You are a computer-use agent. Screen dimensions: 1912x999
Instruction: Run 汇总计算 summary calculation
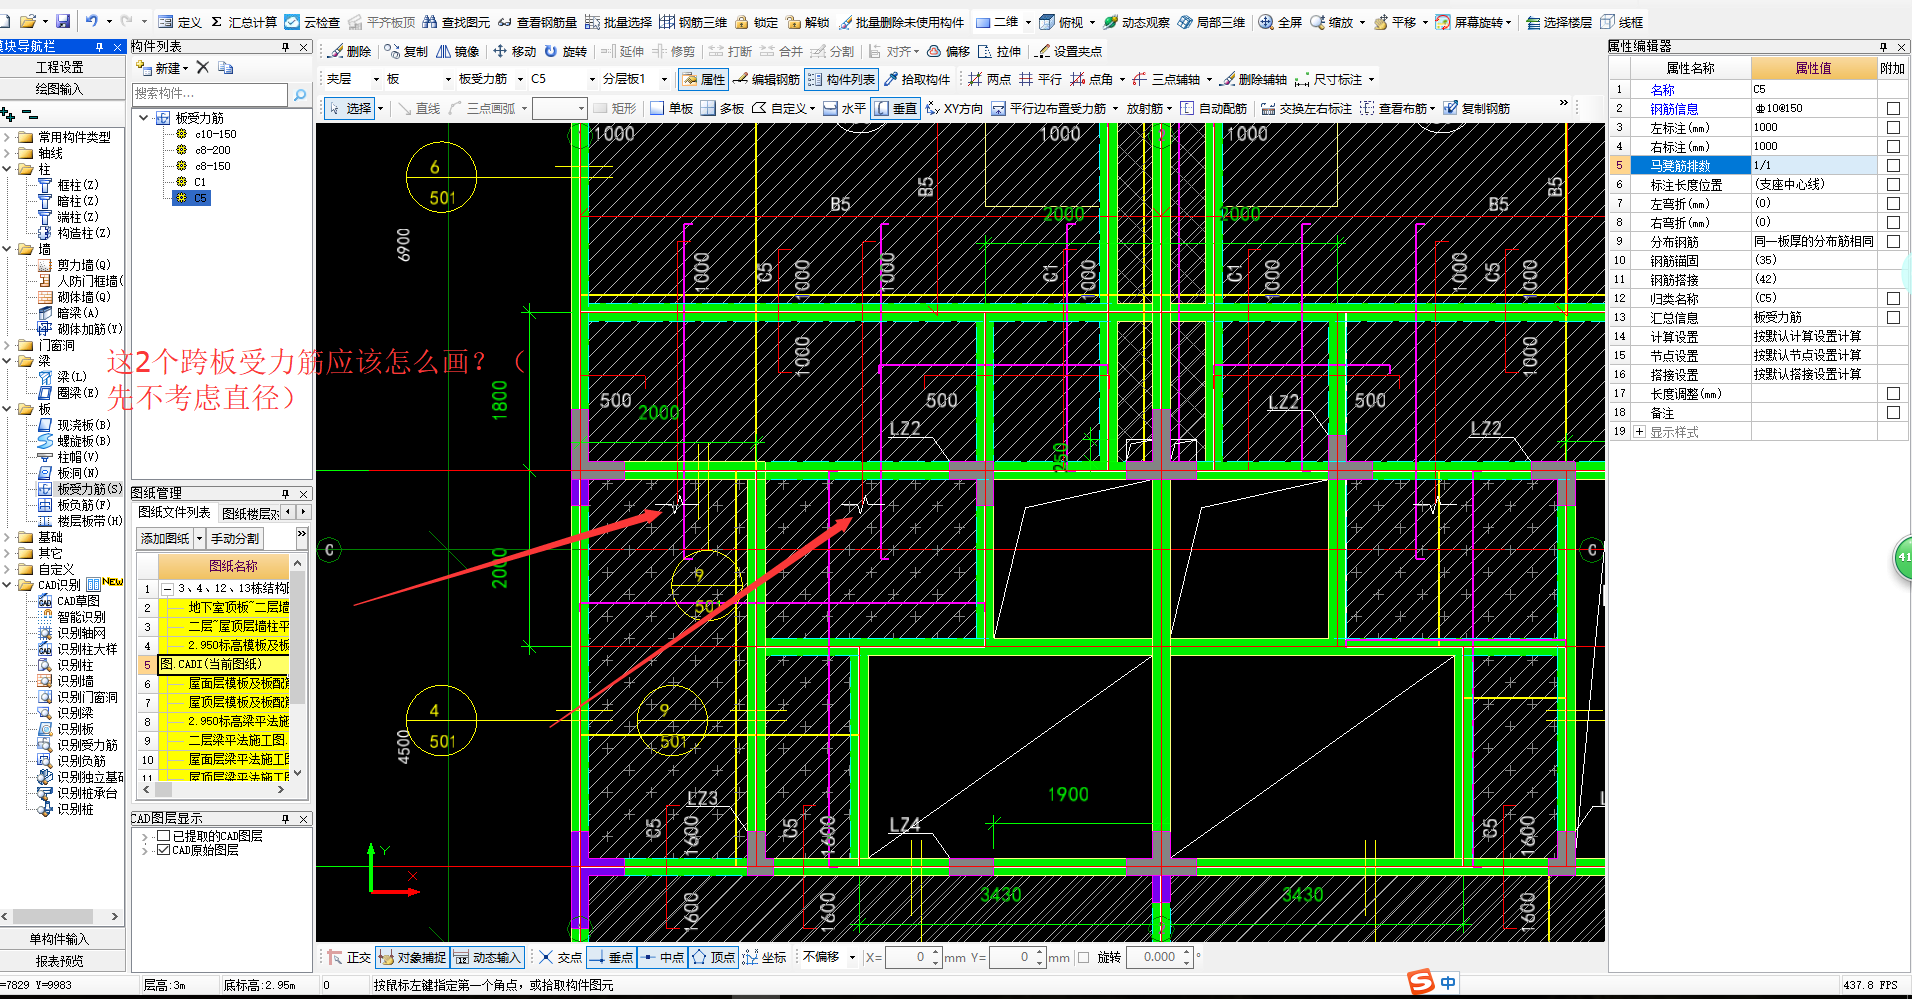pyautogui.click(x=243, y=22)
